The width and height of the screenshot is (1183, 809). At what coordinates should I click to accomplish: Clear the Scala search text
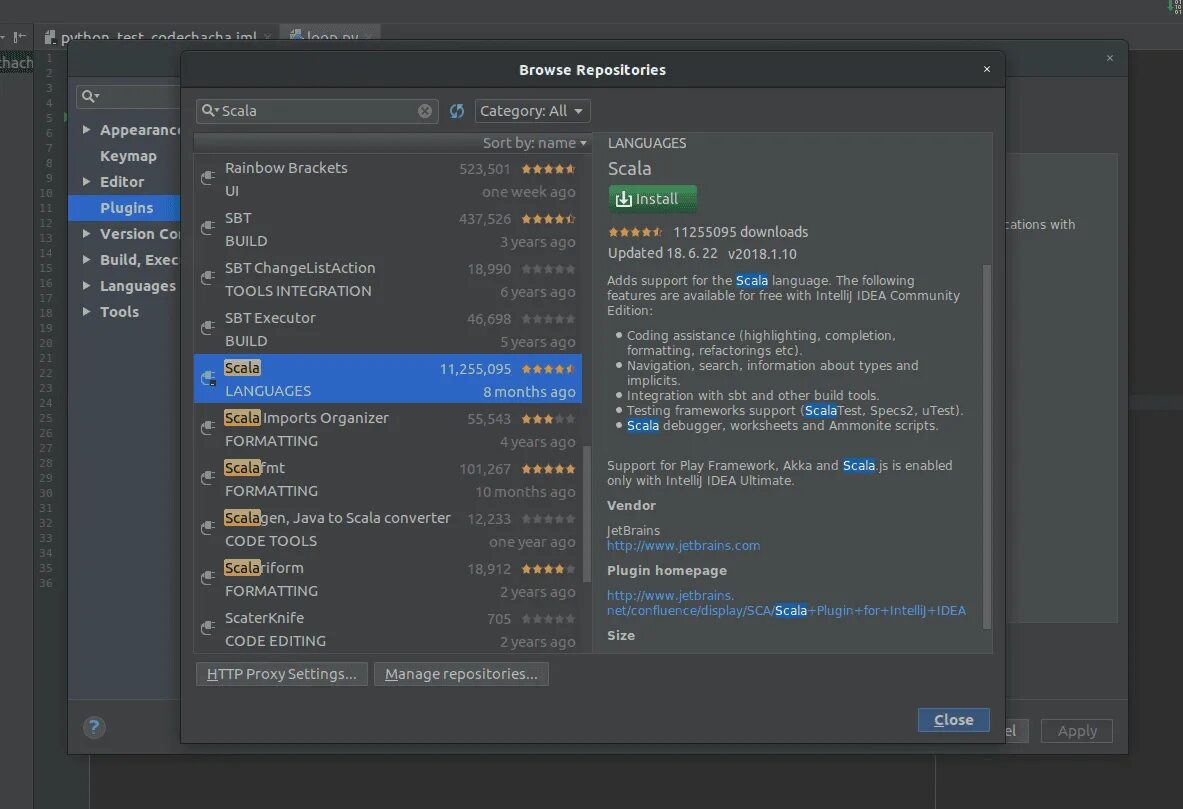click(425, 111)
